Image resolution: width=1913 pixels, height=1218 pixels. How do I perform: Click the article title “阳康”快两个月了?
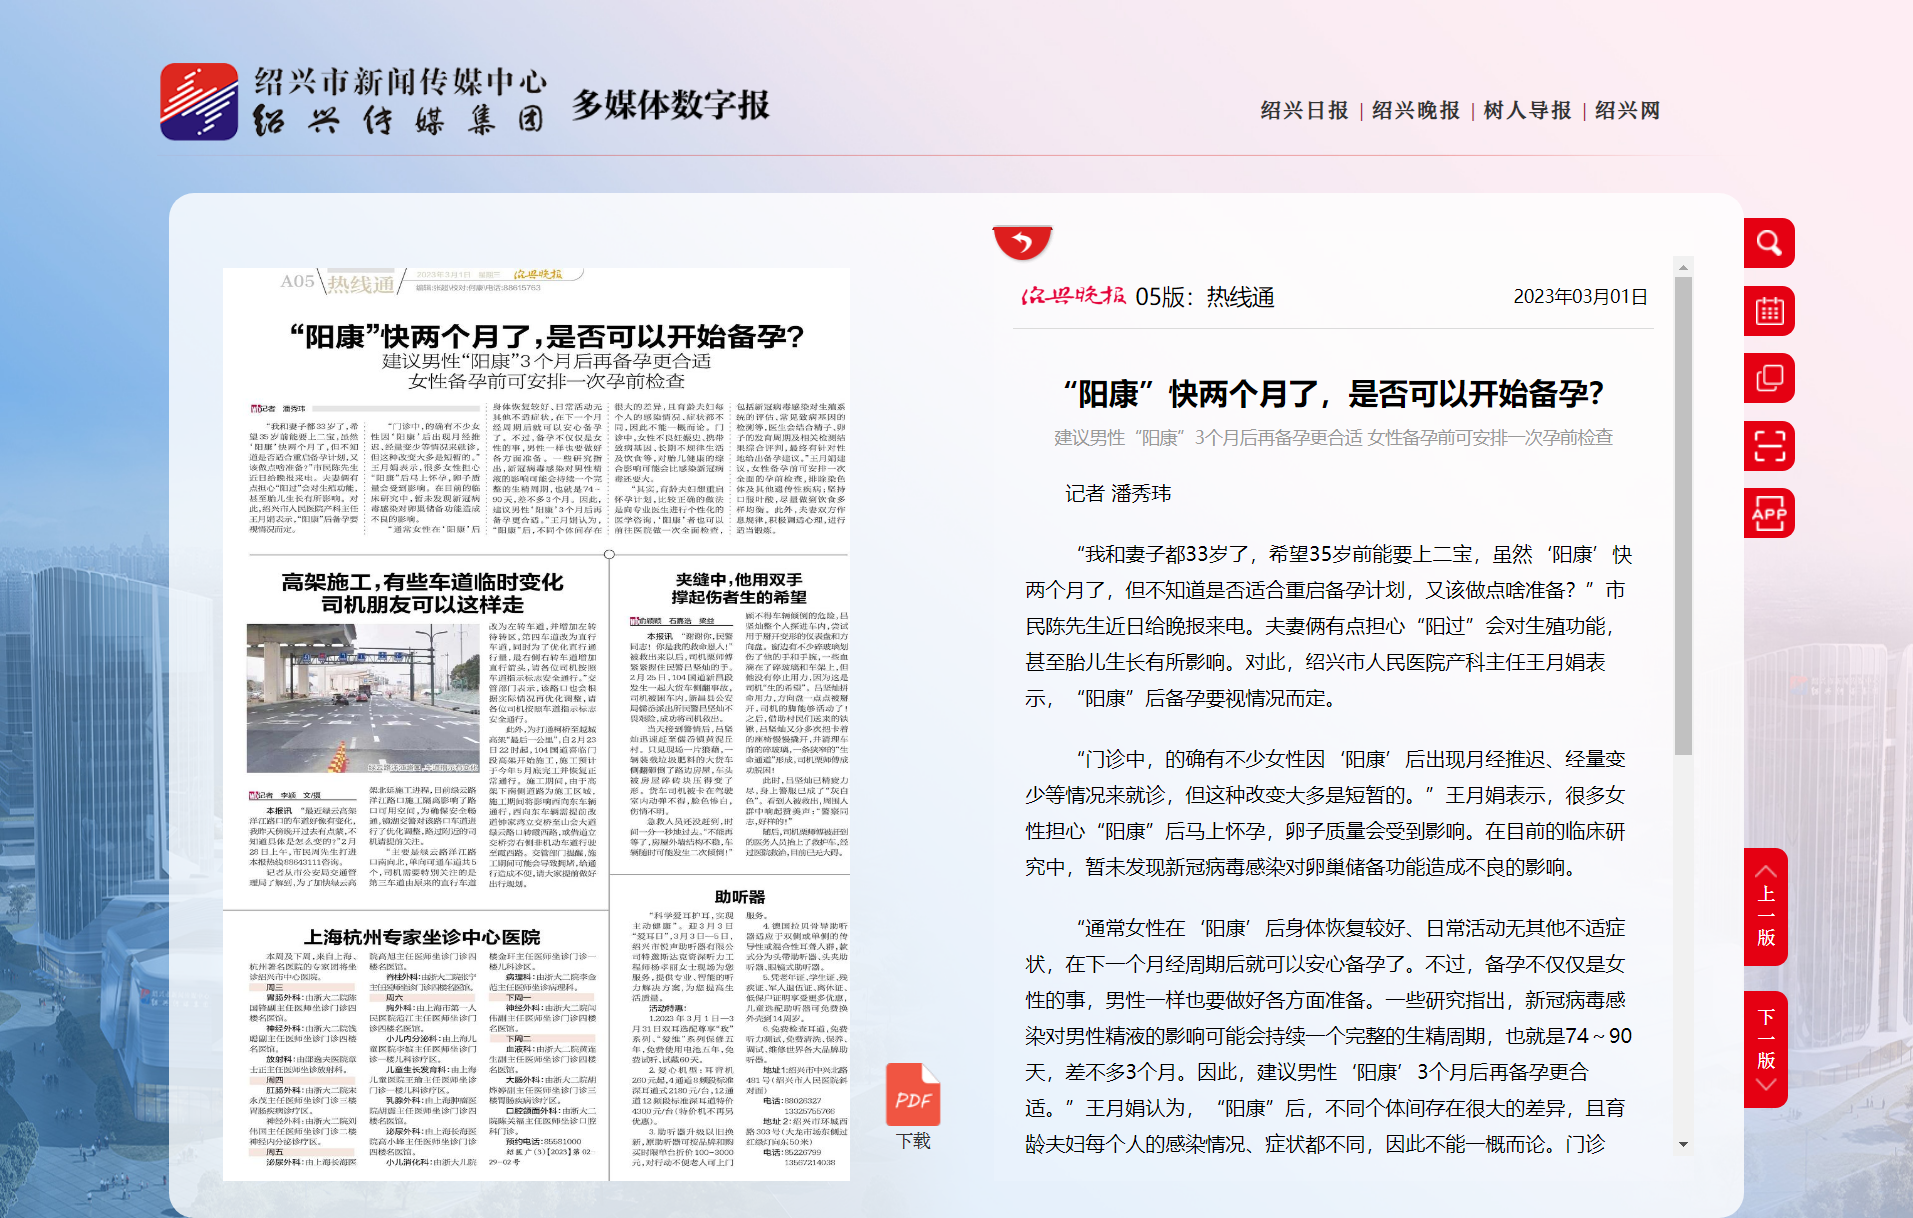[x=1334, y=394]
